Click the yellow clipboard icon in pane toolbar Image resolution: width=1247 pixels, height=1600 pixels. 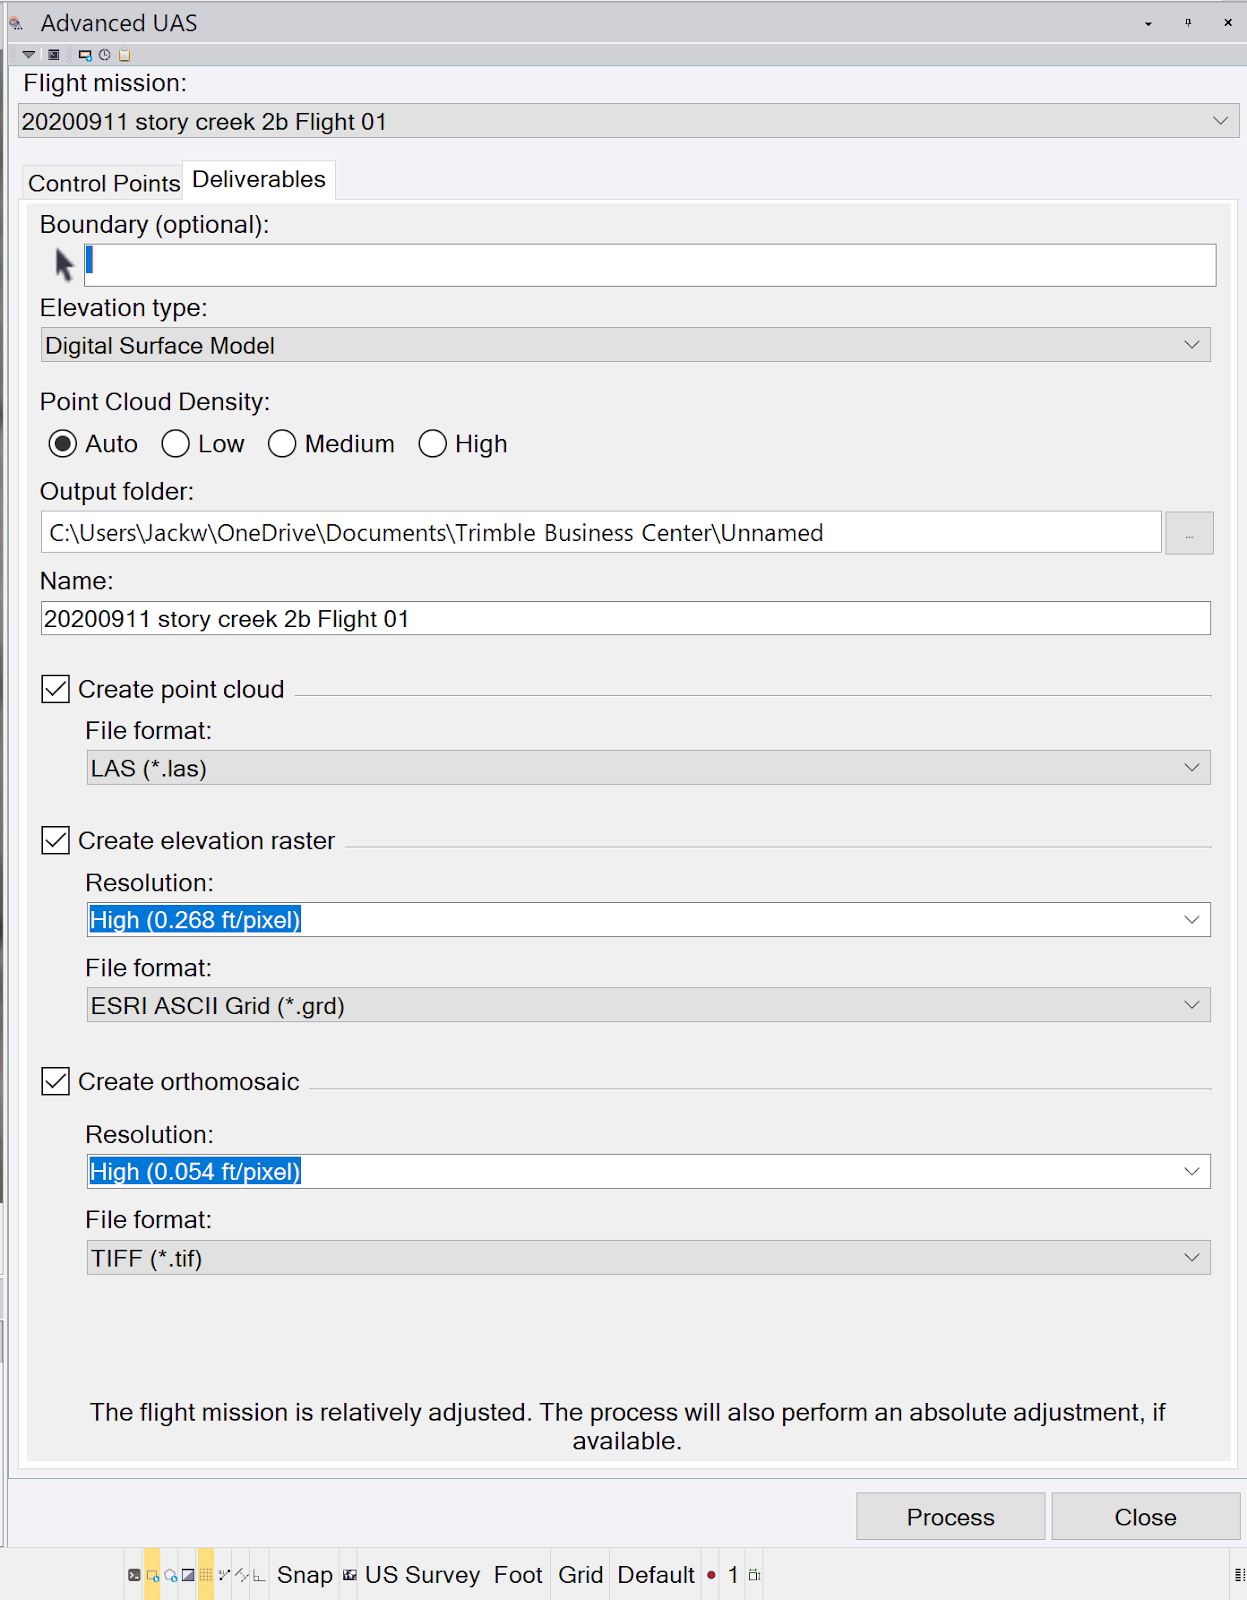[124, 55]
